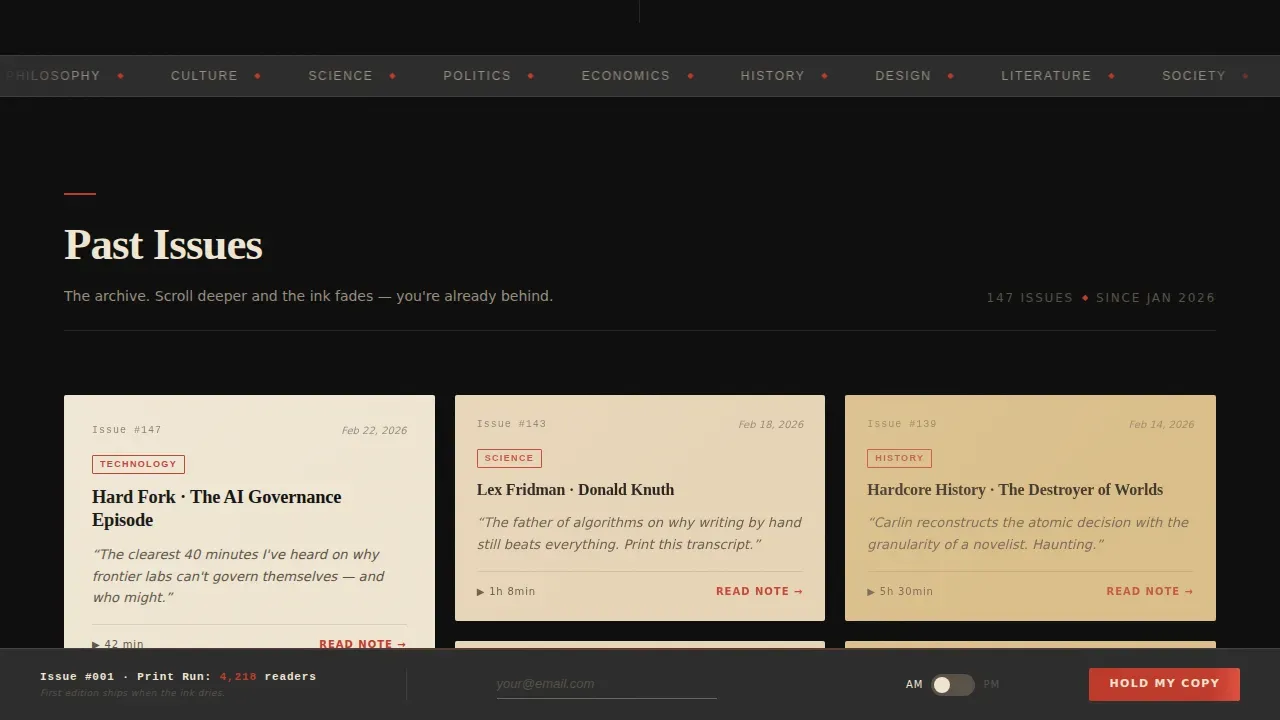Select the POLITICS ticker category
The image size is (1280, 720).
point(477,76)
